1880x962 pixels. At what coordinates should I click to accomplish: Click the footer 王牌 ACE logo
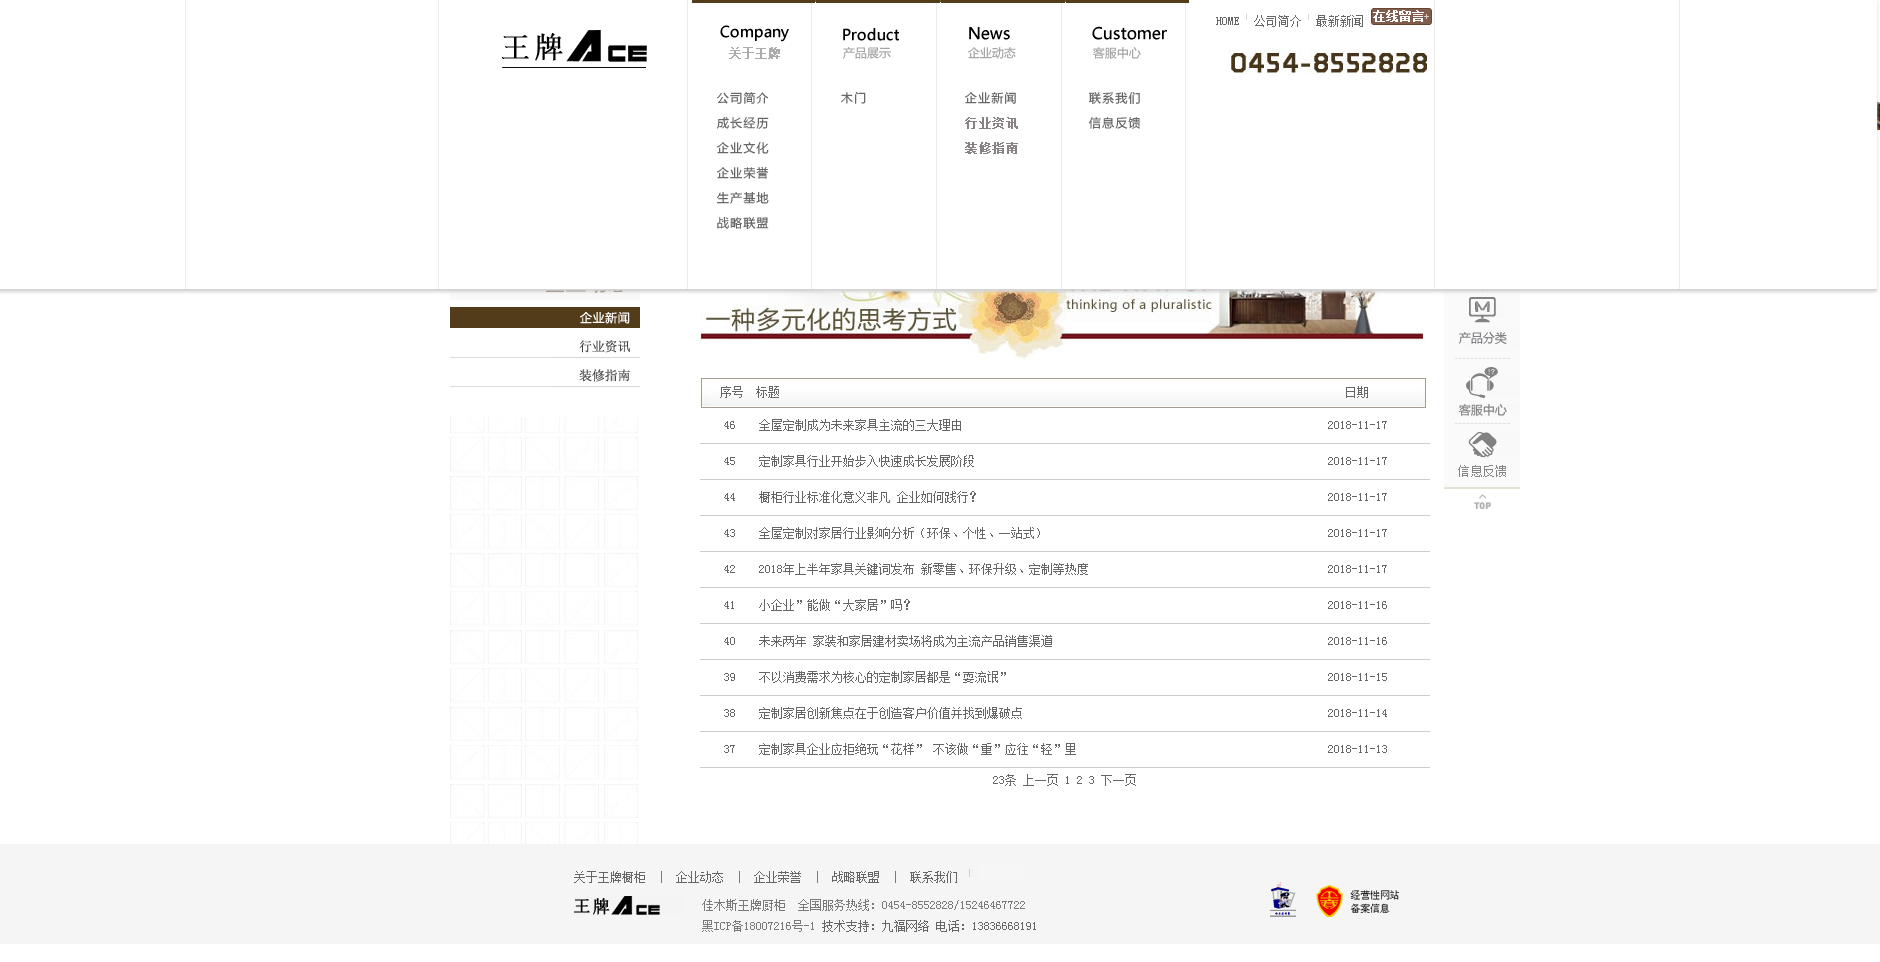click(616, 906)
